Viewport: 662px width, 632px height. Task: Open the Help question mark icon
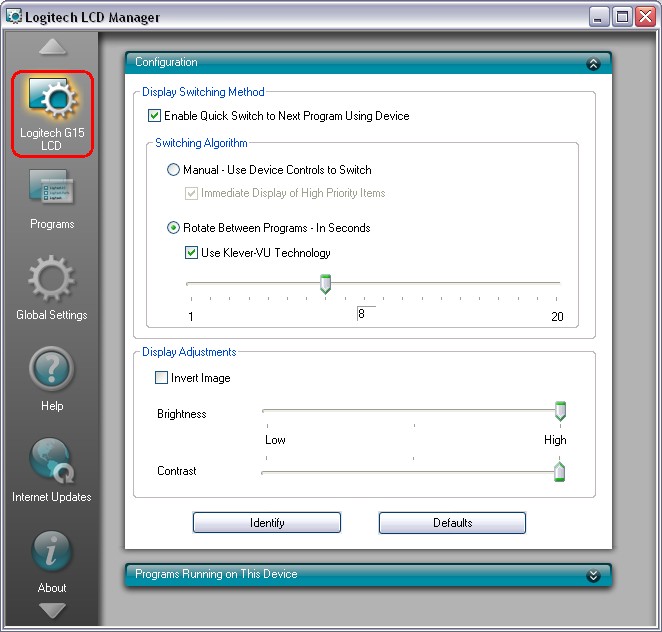(x=52, y=369)
